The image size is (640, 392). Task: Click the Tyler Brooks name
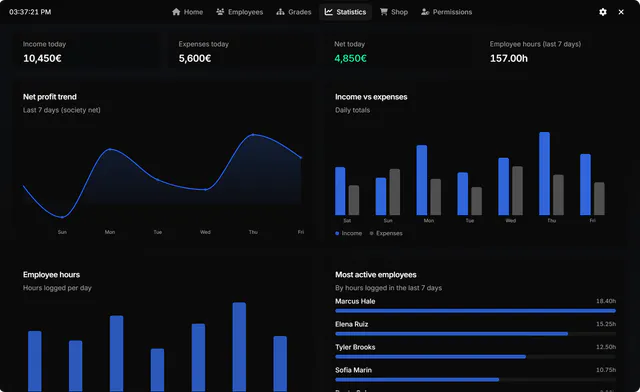coord(355,347)
